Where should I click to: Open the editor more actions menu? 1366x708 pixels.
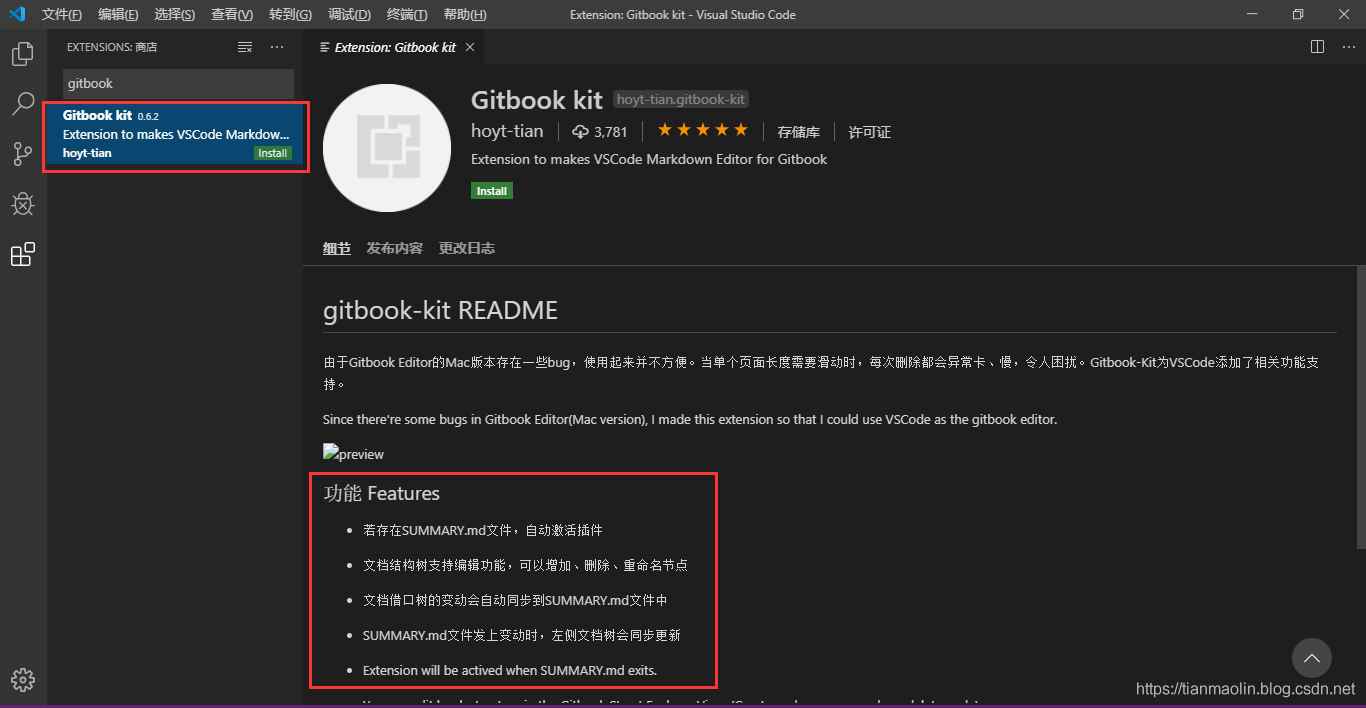point(1348,46)
